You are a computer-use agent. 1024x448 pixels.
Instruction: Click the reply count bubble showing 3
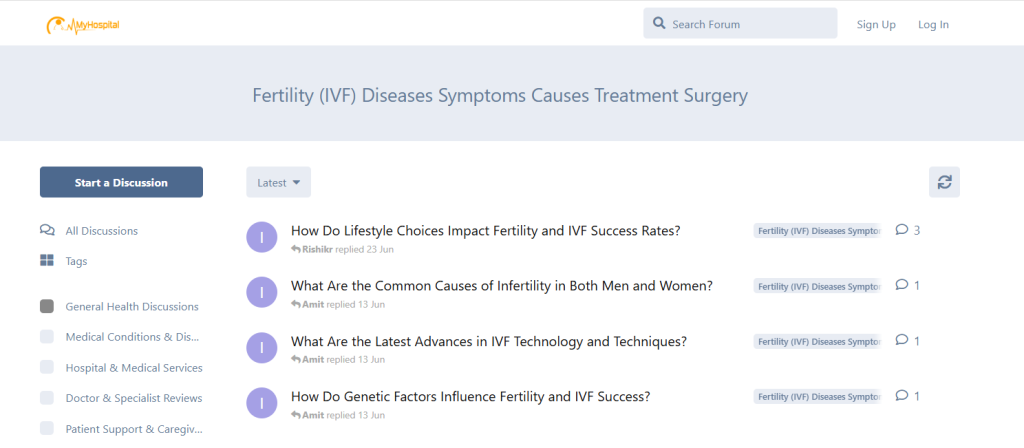(x=908, y=230)
